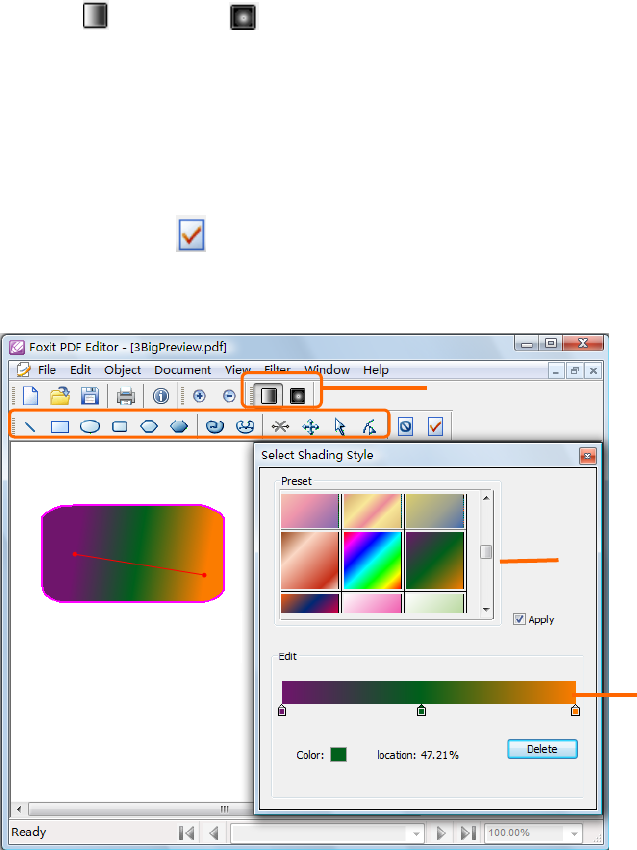
Task: Choose the pale green preset gradient in bottom row
Action: pos(435,603)
